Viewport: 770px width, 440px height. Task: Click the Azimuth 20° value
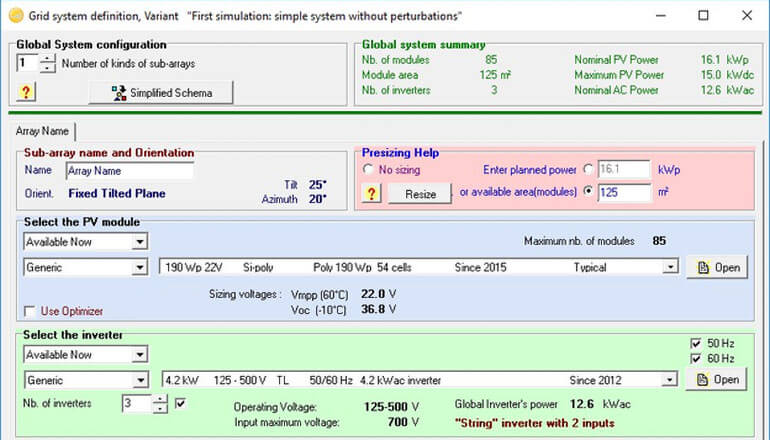(x=318, y=199)
